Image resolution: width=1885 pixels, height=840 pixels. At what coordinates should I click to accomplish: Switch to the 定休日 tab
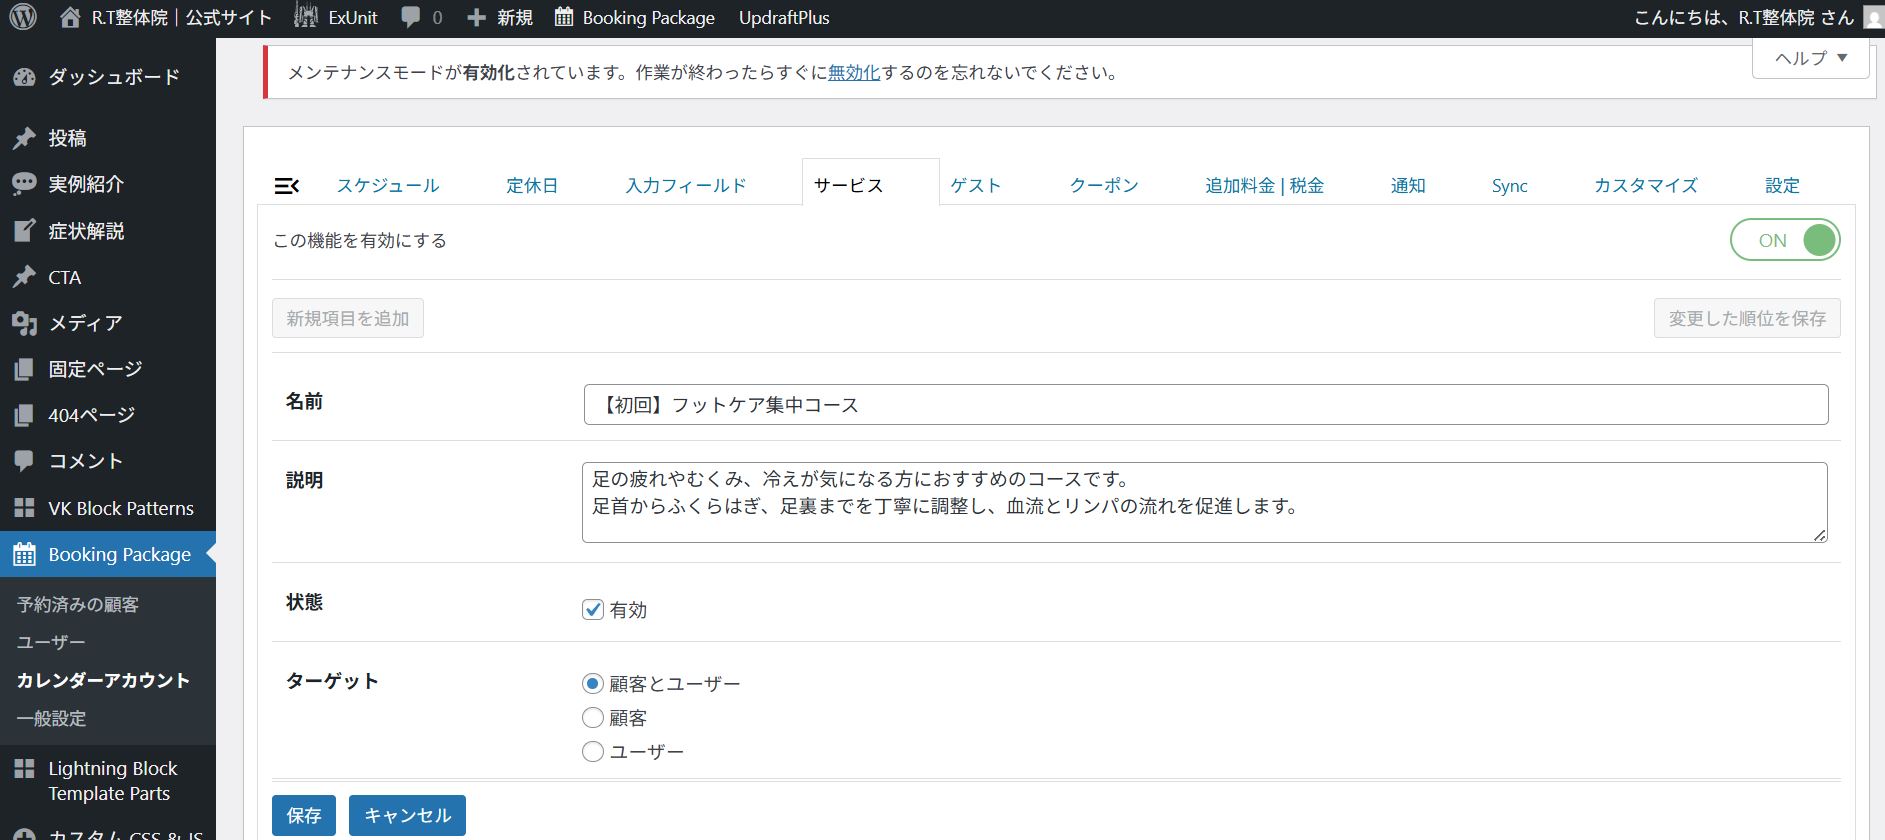pos(532,186)
